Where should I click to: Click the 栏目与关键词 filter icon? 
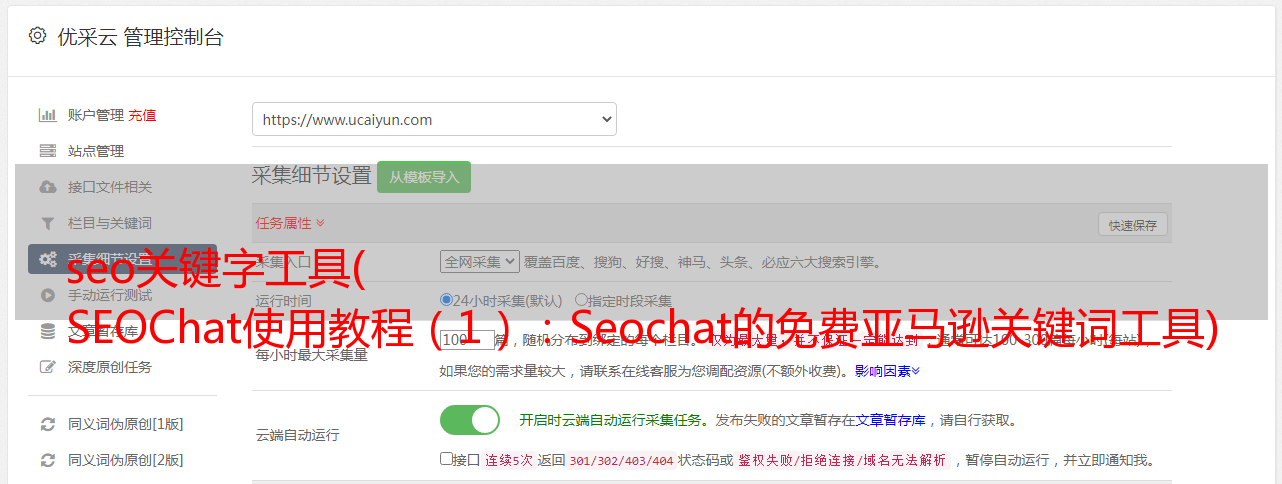[x=47, y=223]
